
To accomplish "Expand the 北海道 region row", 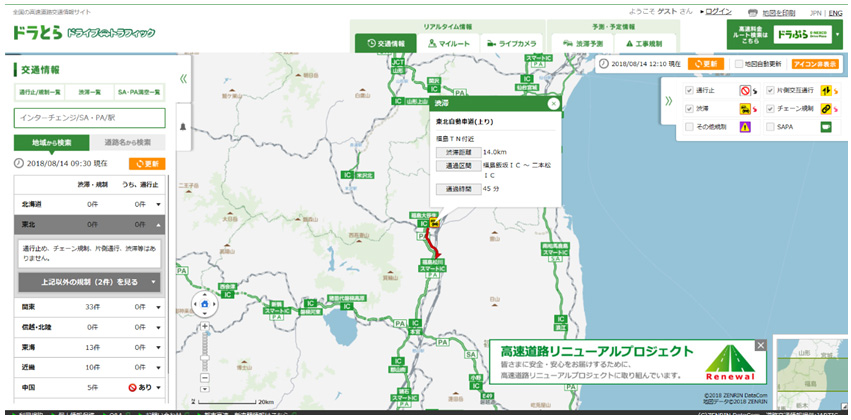I will click(x=157, y=204).
